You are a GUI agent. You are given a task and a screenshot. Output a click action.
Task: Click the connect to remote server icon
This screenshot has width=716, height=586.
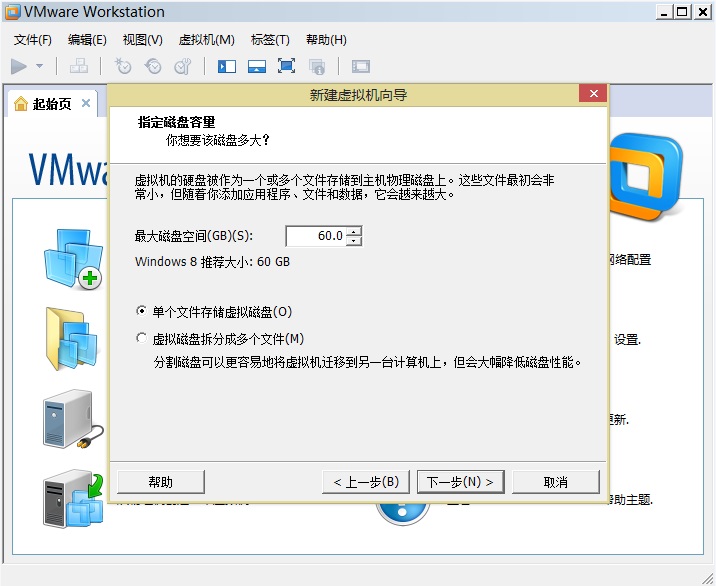pyautogui.click(x=73, y=419)
